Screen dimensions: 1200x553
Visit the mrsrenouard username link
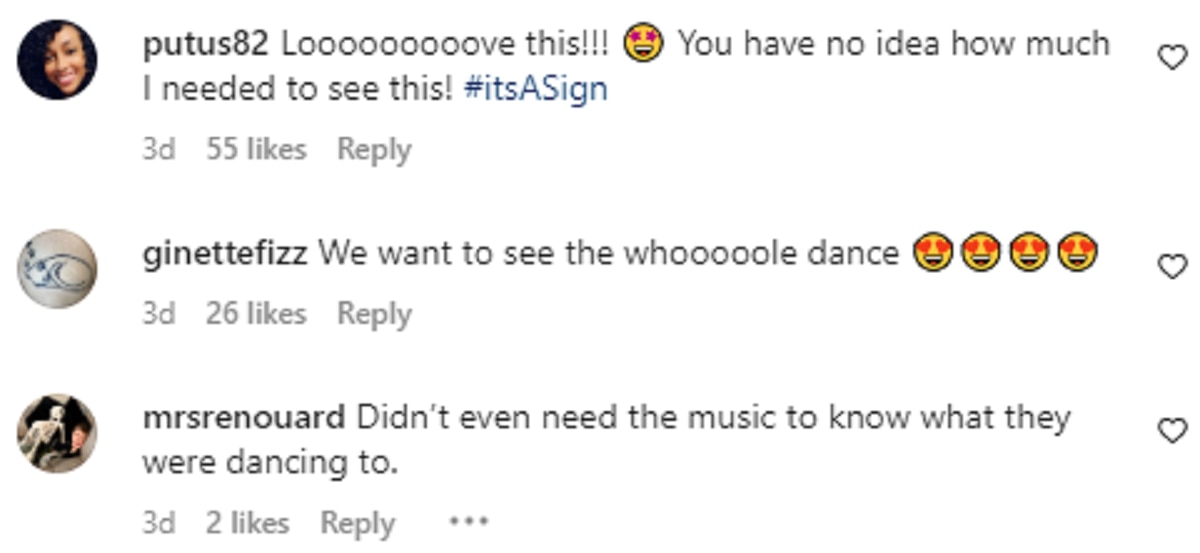[244, 417]
